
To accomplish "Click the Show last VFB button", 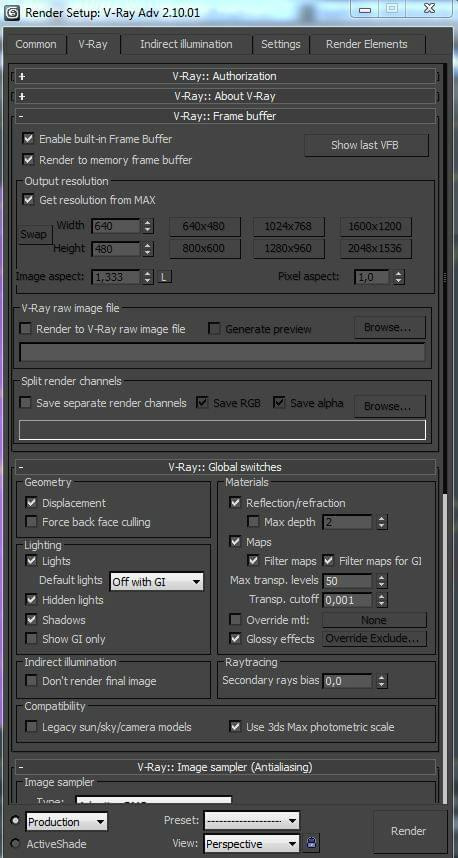I will [x=367, y=146].
